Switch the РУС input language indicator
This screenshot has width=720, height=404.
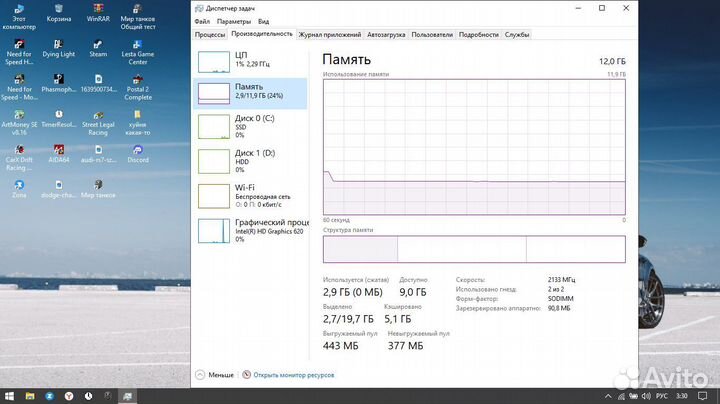tap(662, 396)
